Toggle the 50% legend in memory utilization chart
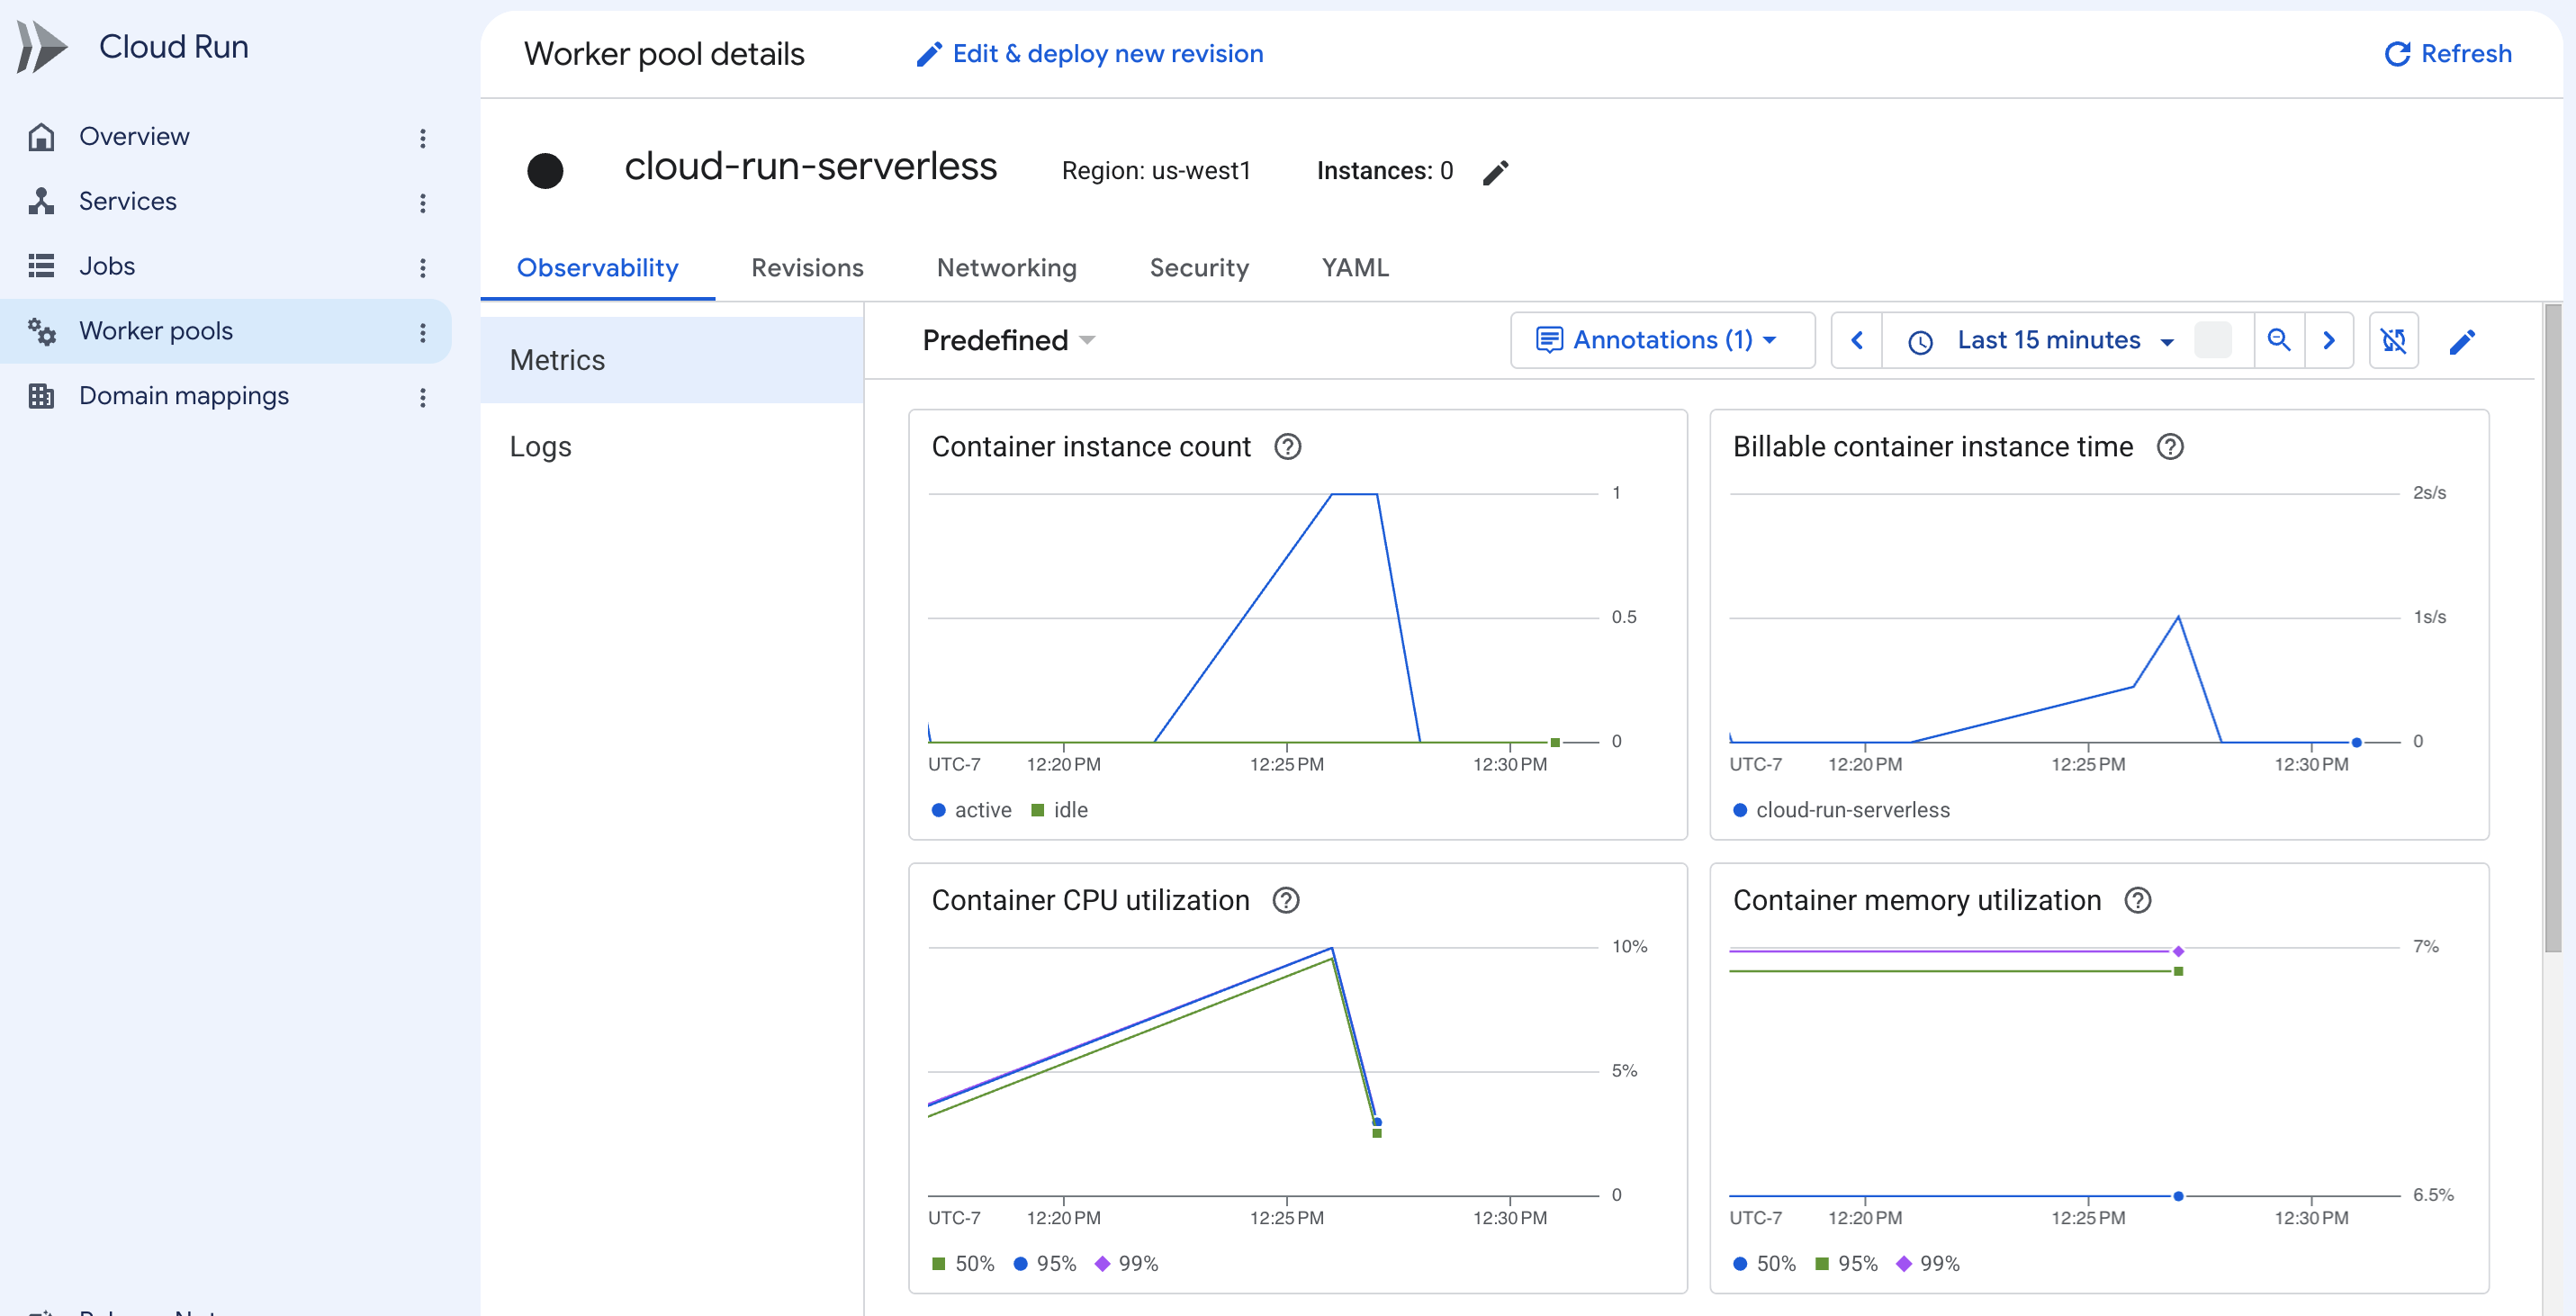 click(1765, 1263)
